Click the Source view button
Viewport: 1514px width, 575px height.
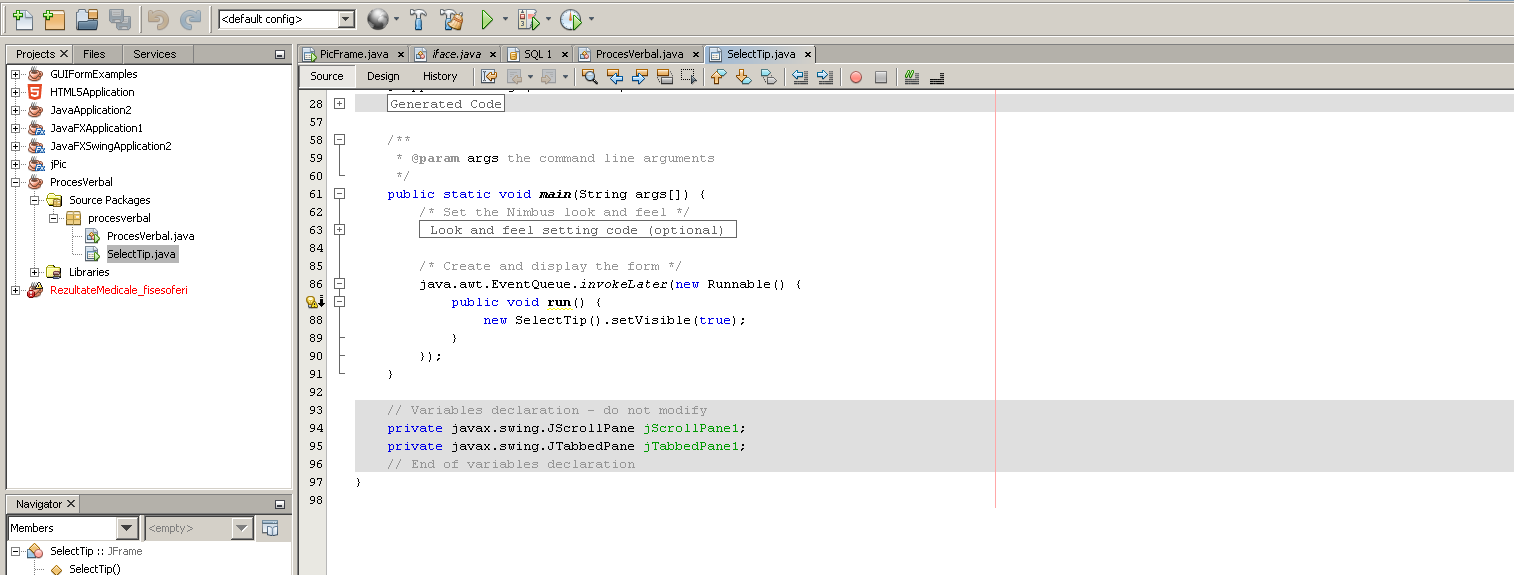point(327,76)
